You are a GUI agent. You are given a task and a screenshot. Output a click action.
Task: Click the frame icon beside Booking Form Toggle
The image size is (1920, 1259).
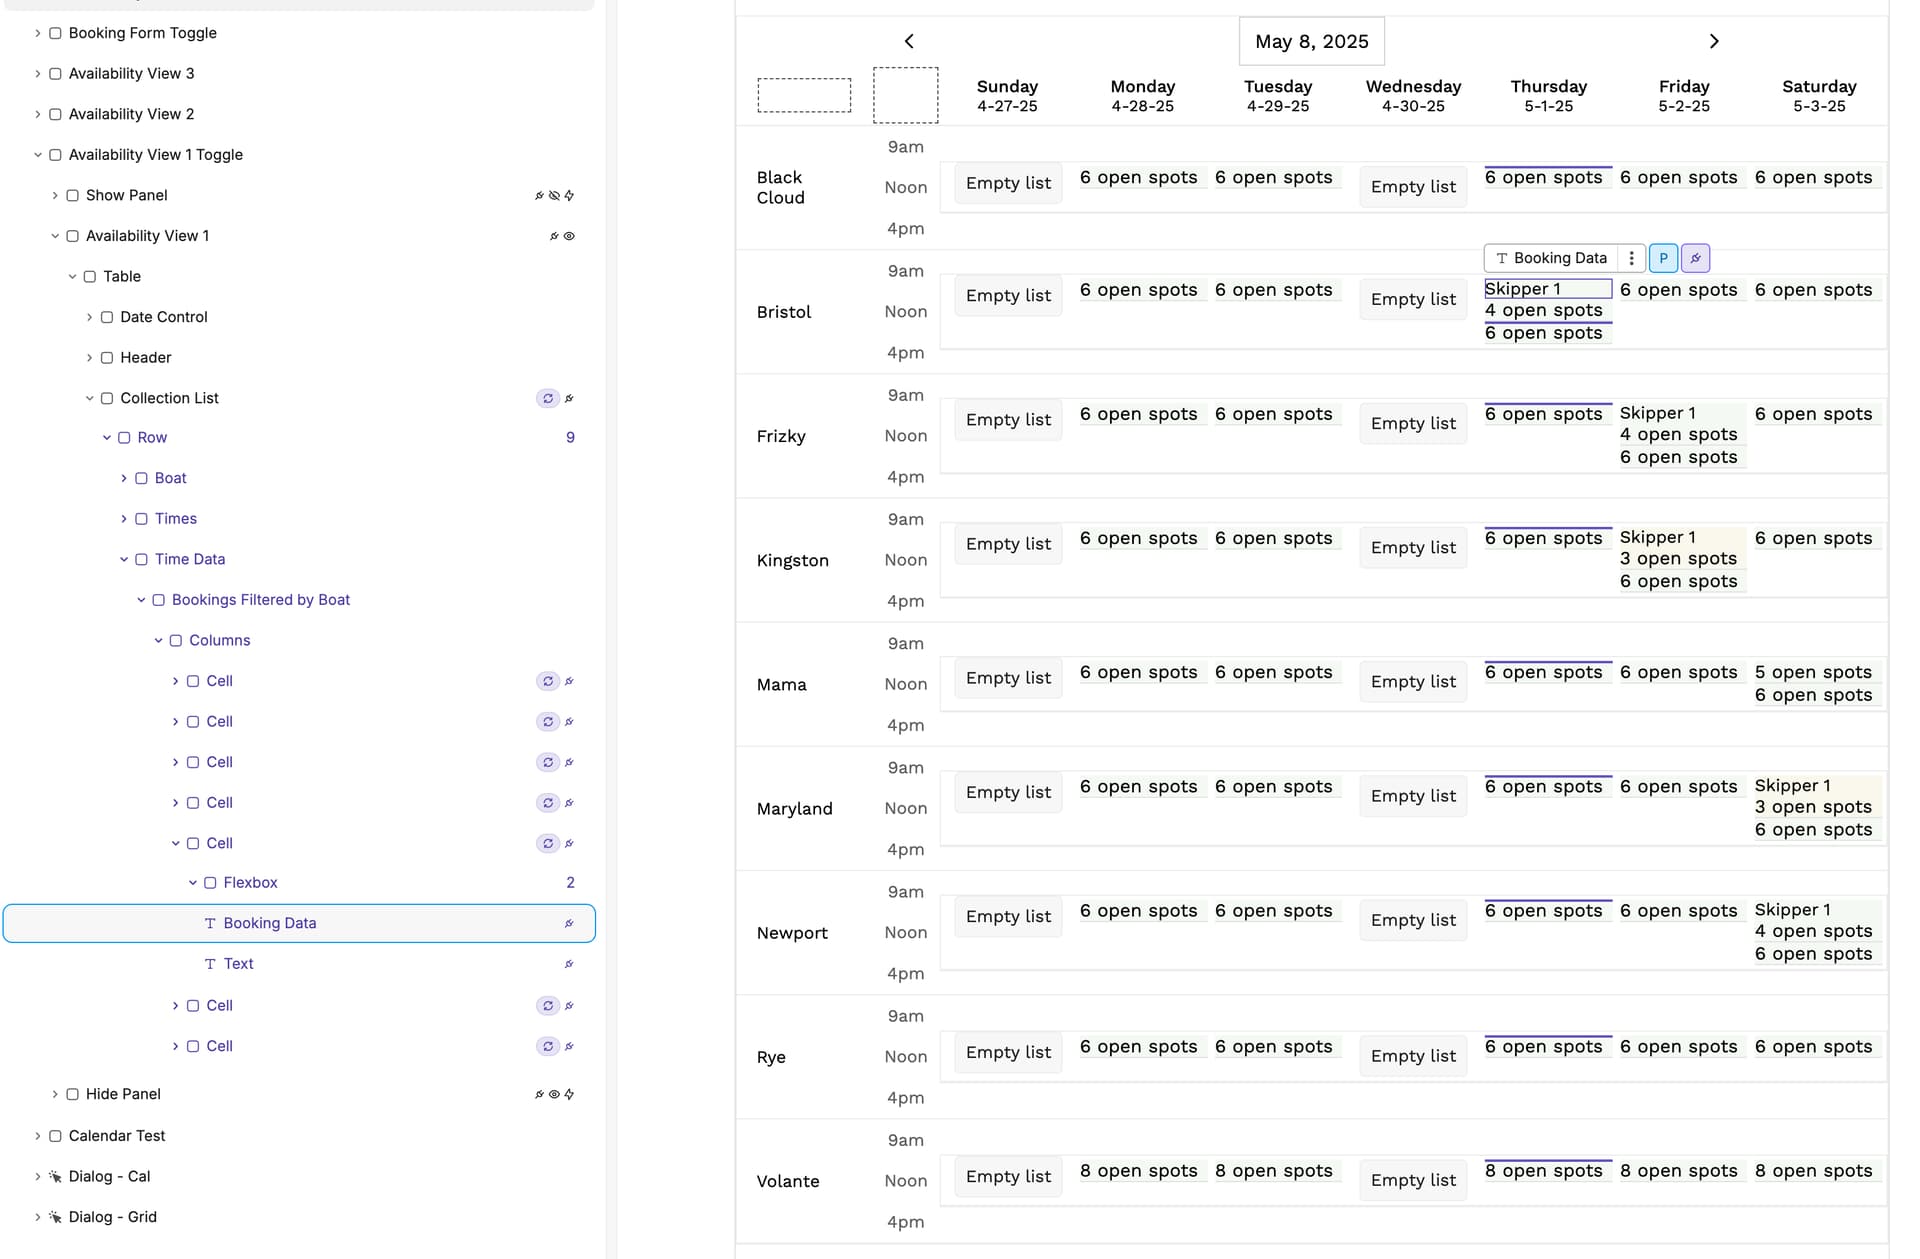(x=55, y=33)
